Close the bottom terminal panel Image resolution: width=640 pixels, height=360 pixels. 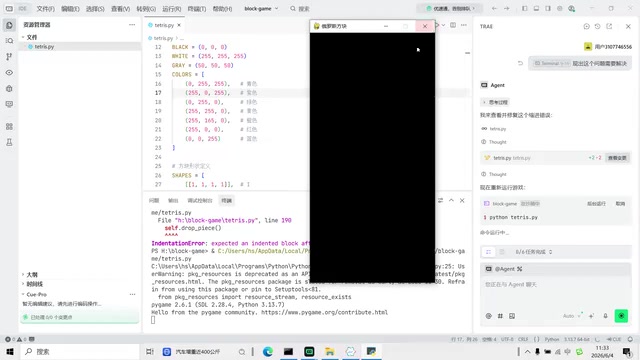click(462, 200)
